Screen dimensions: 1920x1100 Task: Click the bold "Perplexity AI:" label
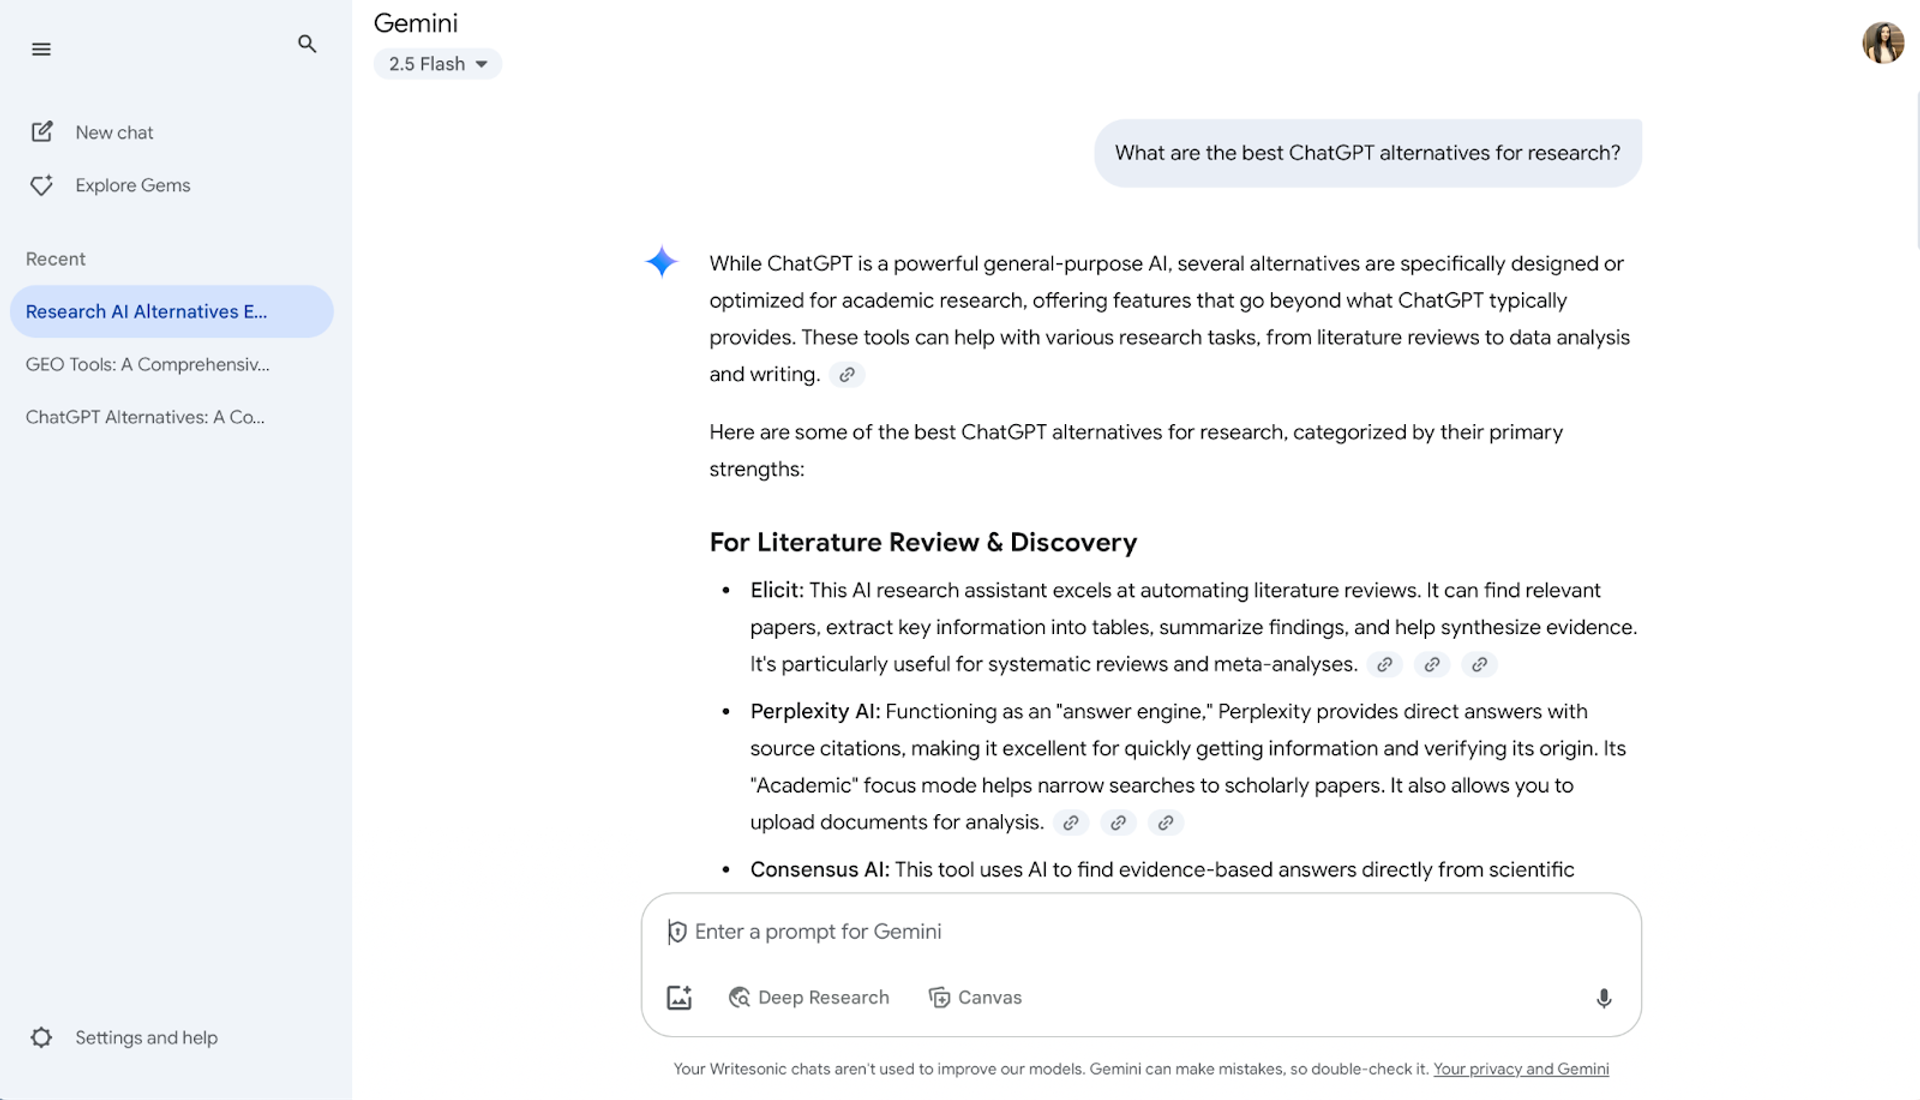[x=815, y=711]
